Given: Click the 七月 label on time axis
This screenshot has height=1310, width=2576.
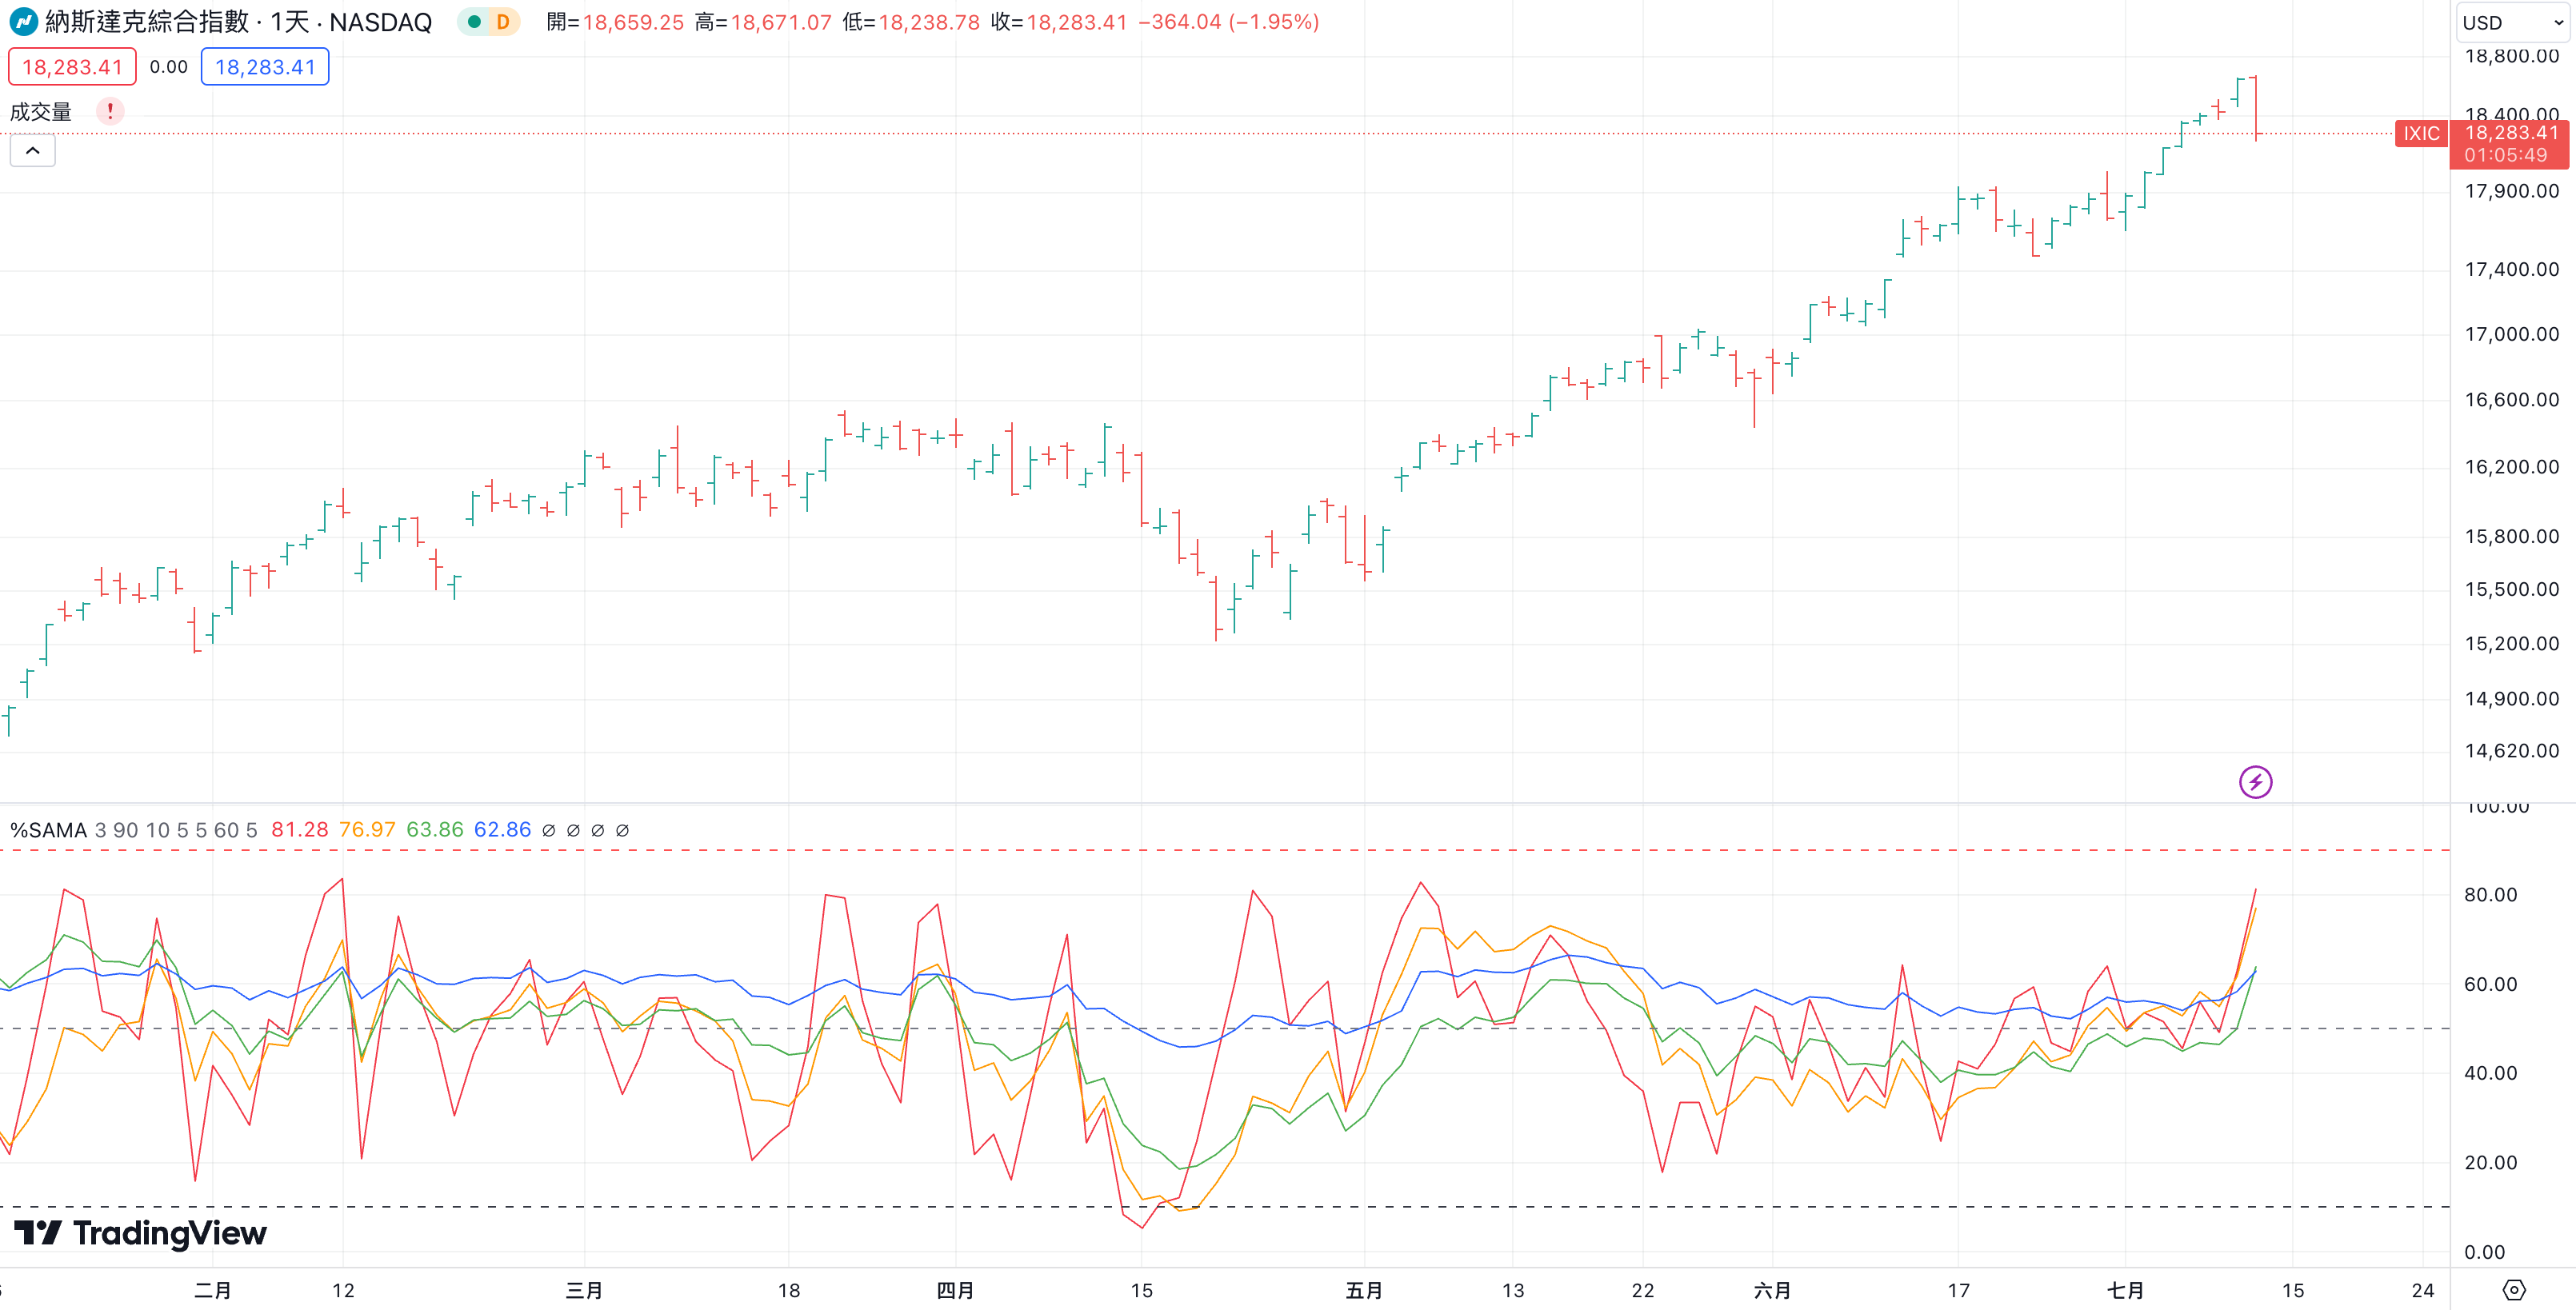Looking at the screenshot, I should pos(2125,1290).
